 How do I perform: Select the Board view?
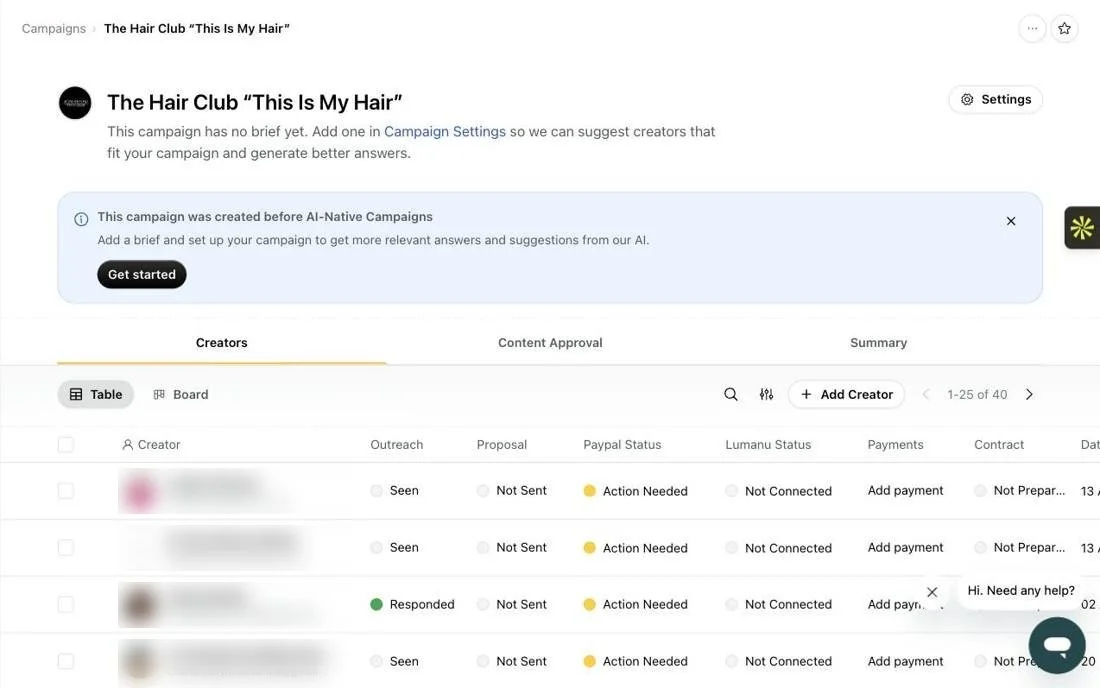[x=181, y=395]
